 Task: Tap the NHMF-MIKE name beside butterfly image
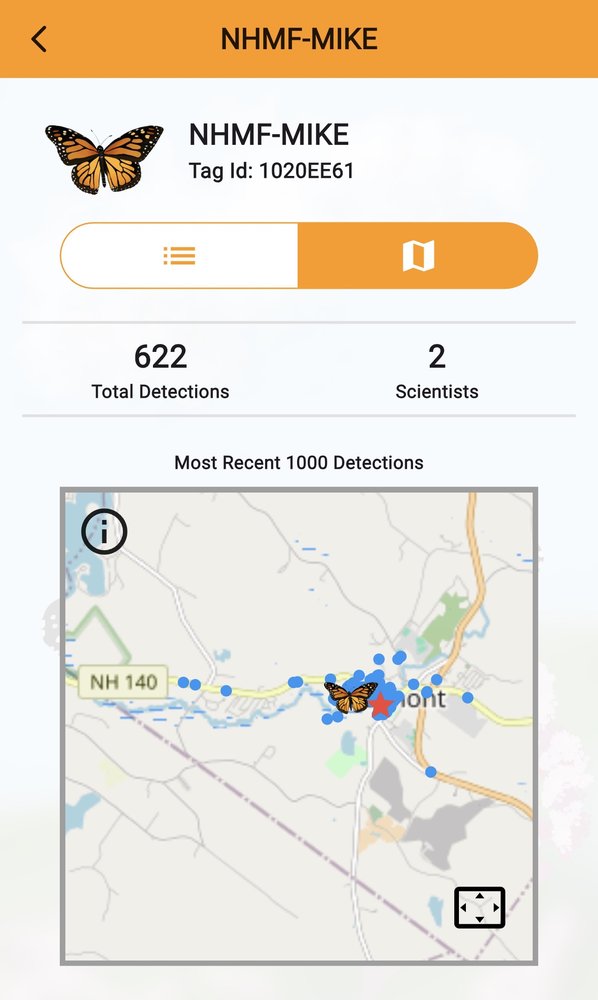[x=269, y=134]
